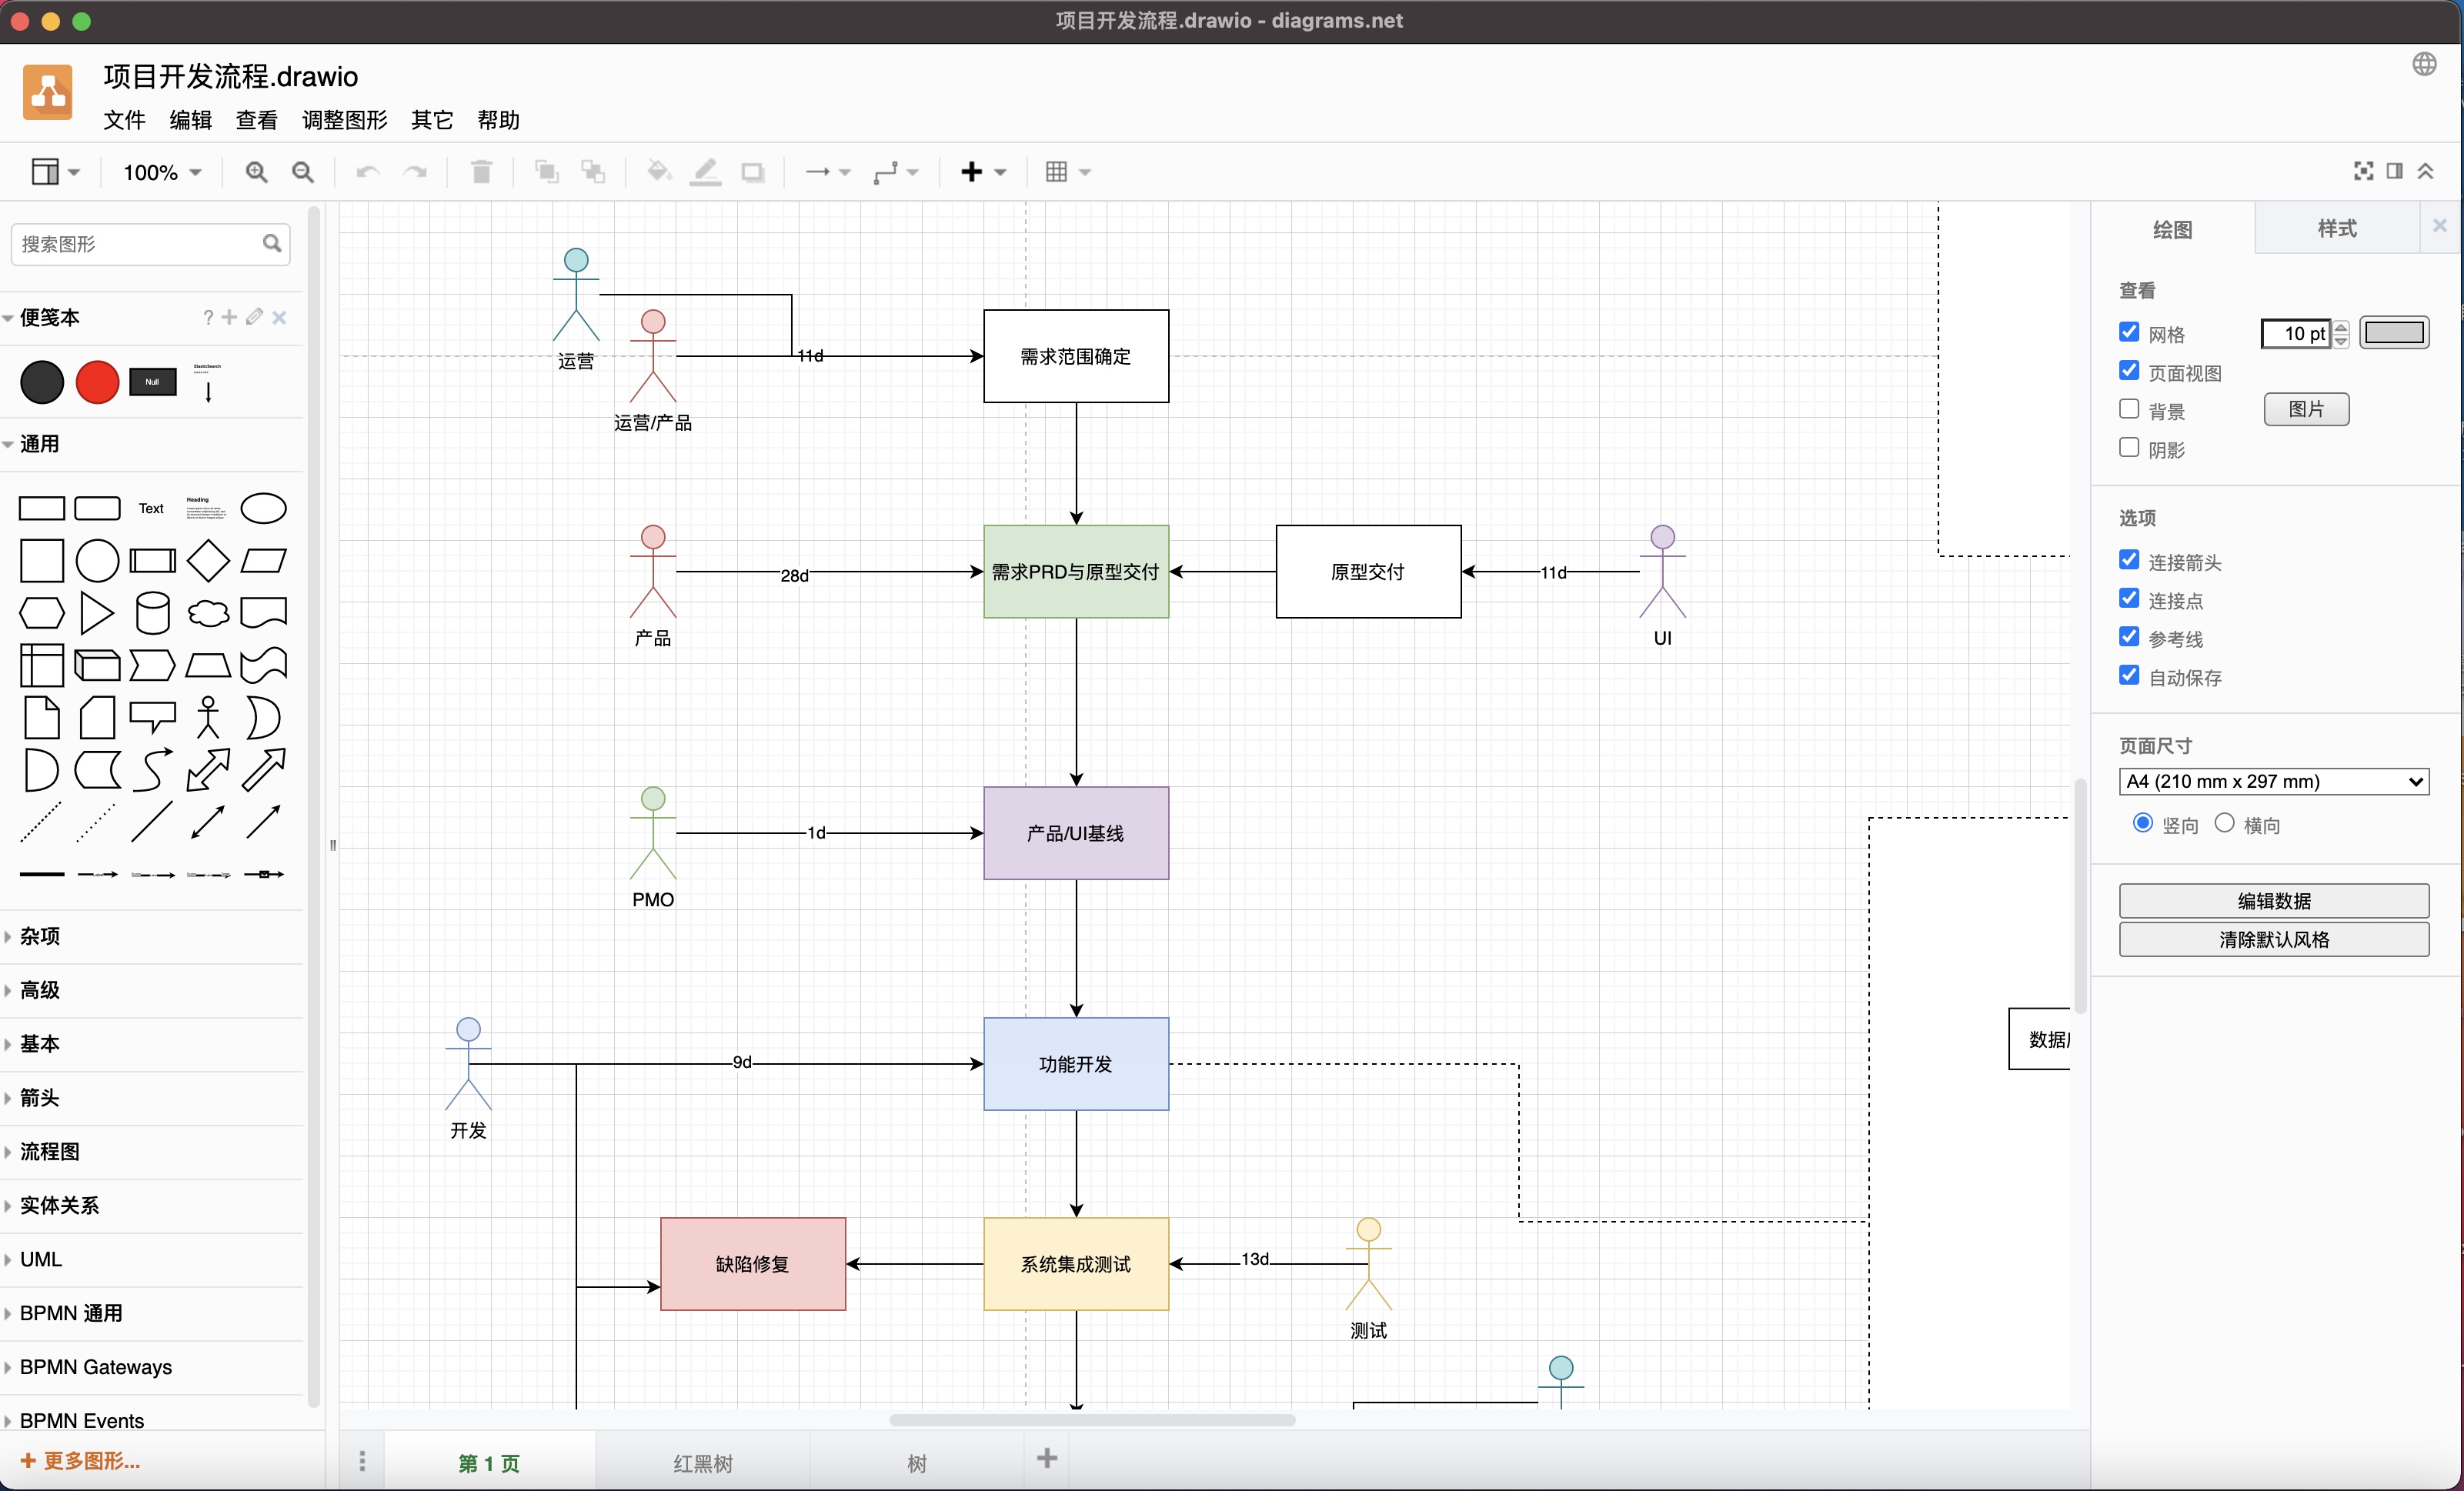Open the 文件 file menu
The height and width of the screenshot is (1491, 2464).
pyautogui.click(x=125, y=120)
